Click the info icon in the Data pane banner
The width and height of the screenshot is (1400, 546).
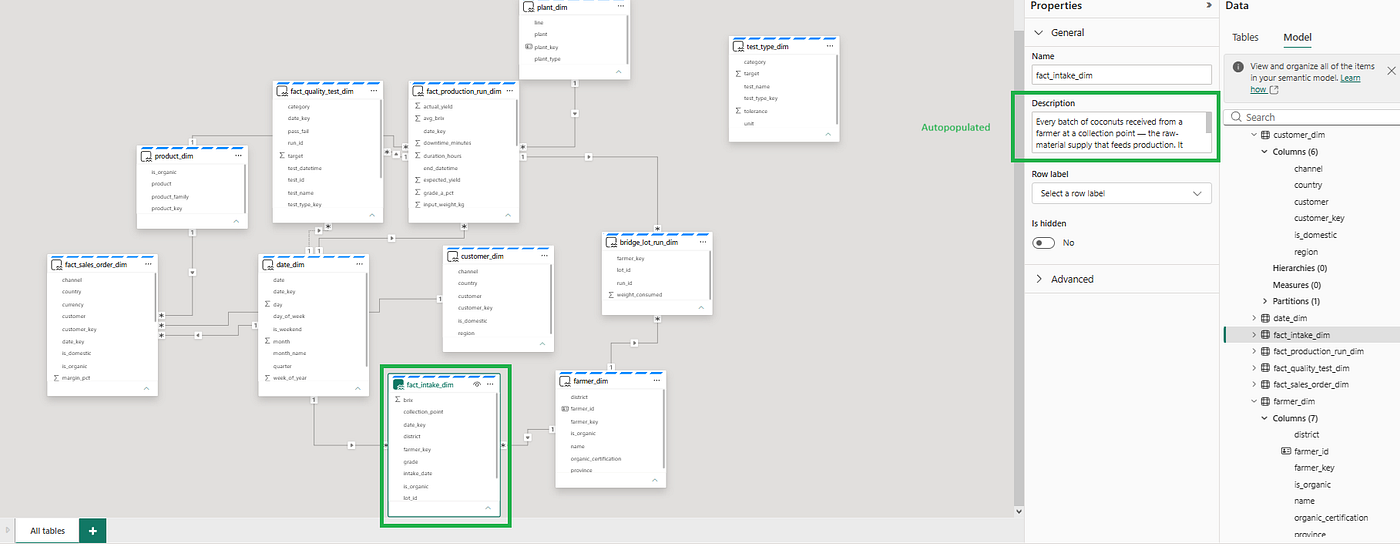[x=1238, y=67]
